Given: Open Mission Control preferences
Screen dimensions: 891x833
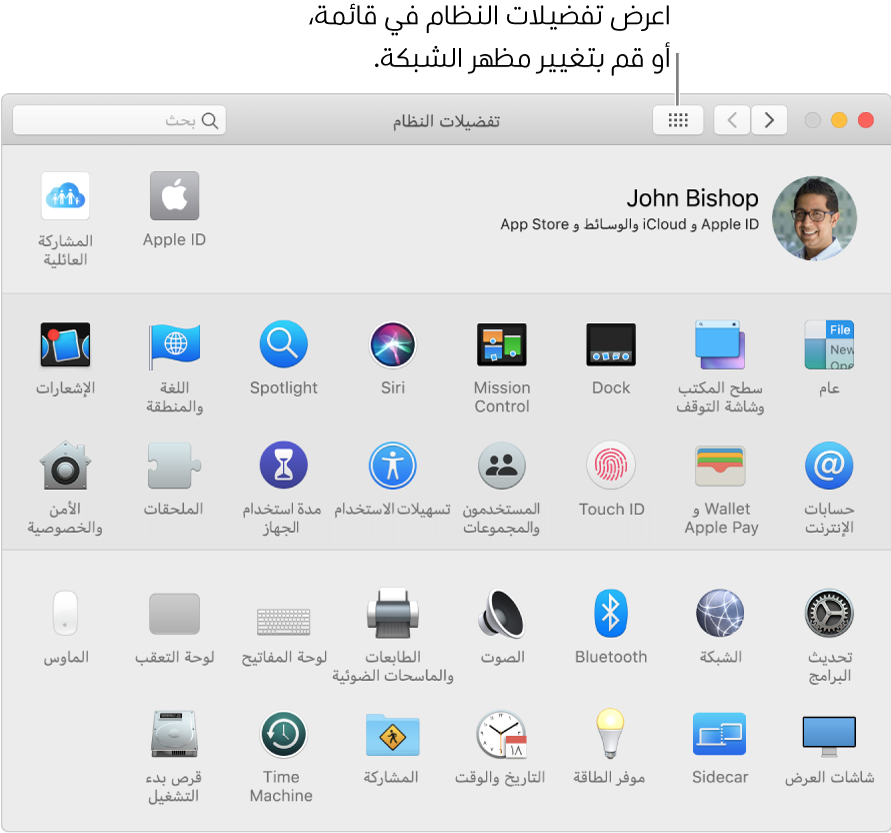Looking at the screenshot, I should click(502, 345).
